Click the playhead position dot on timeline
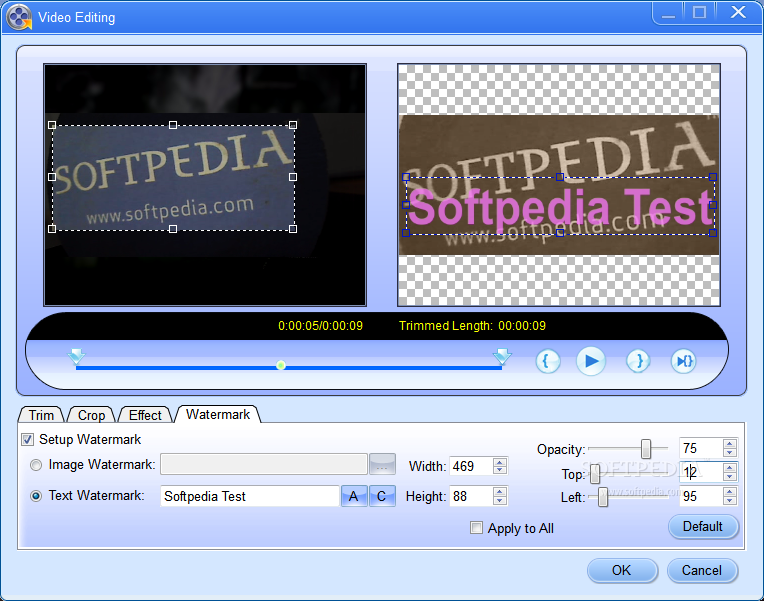764x601 pixels. point(281,365)
